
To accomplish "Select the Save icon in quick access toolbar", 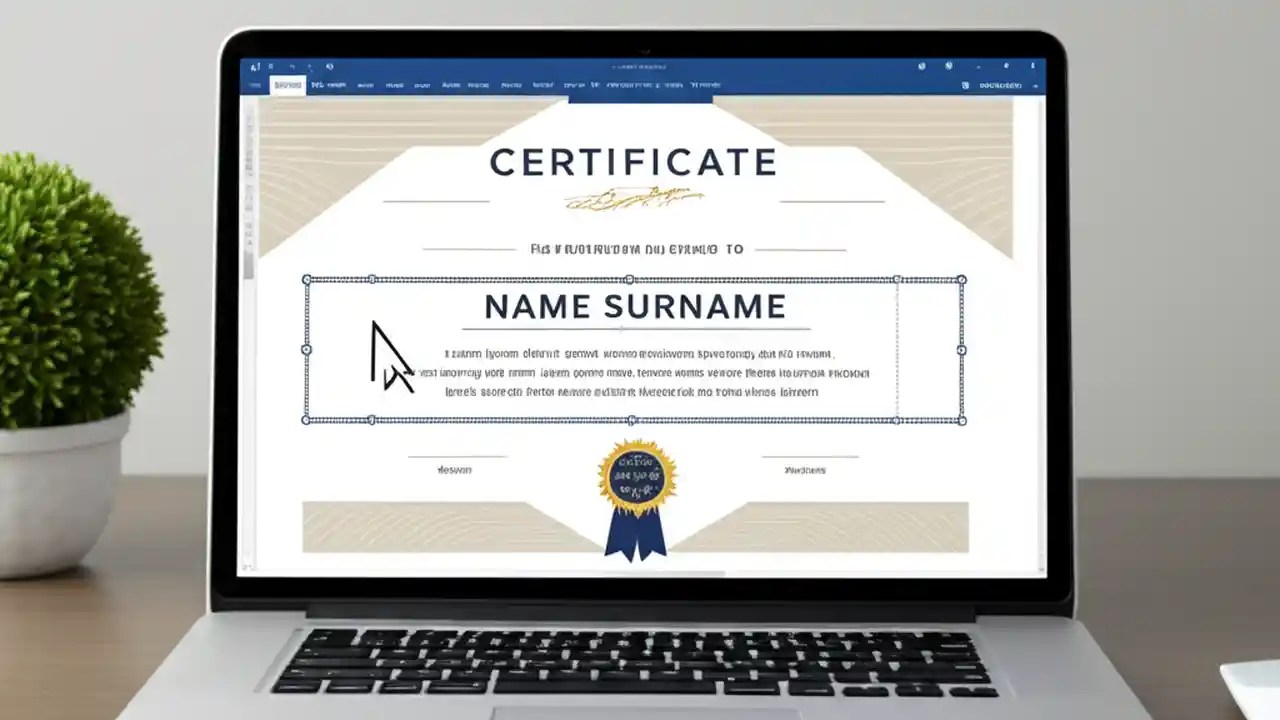I will [270, 66].
